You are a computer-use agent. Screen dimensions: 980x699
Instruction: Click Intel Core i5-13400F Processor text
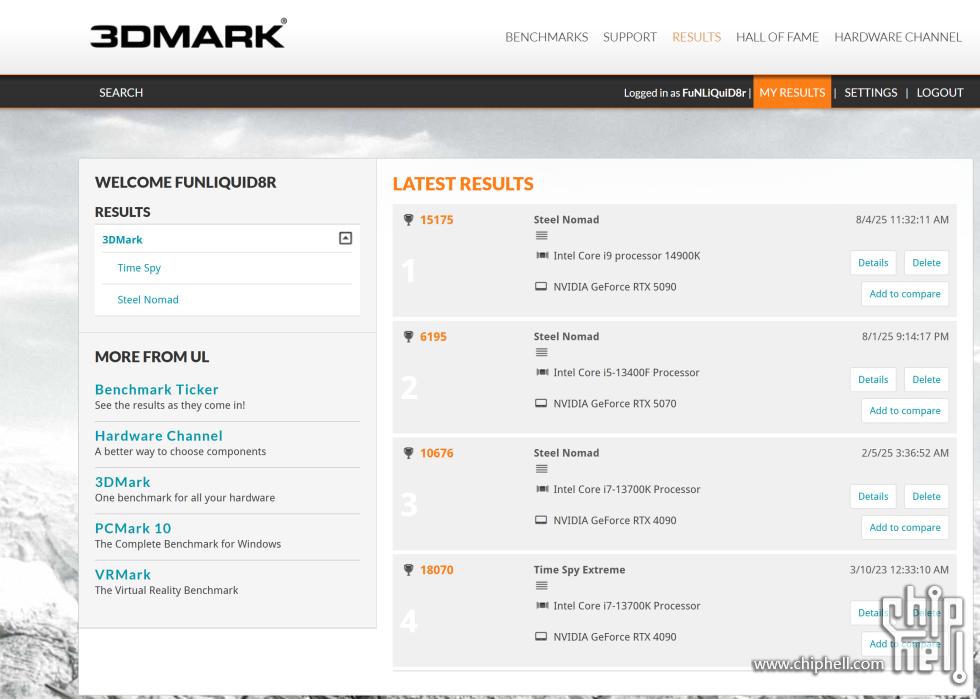(x=626, y=373)
